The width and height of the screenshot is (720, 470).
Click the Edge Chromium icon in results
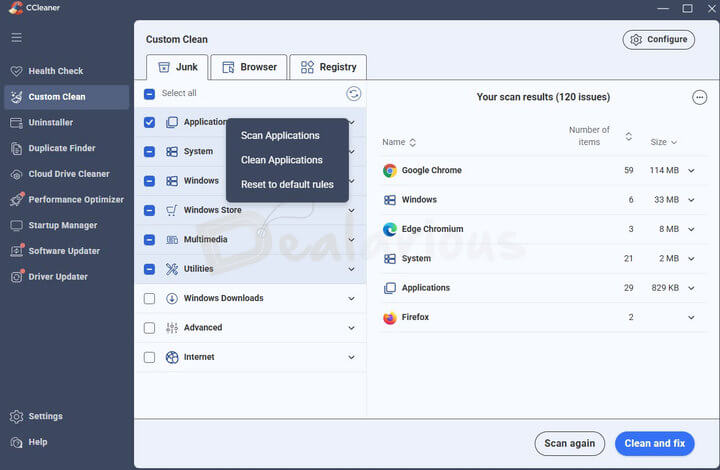coord(390,229)
